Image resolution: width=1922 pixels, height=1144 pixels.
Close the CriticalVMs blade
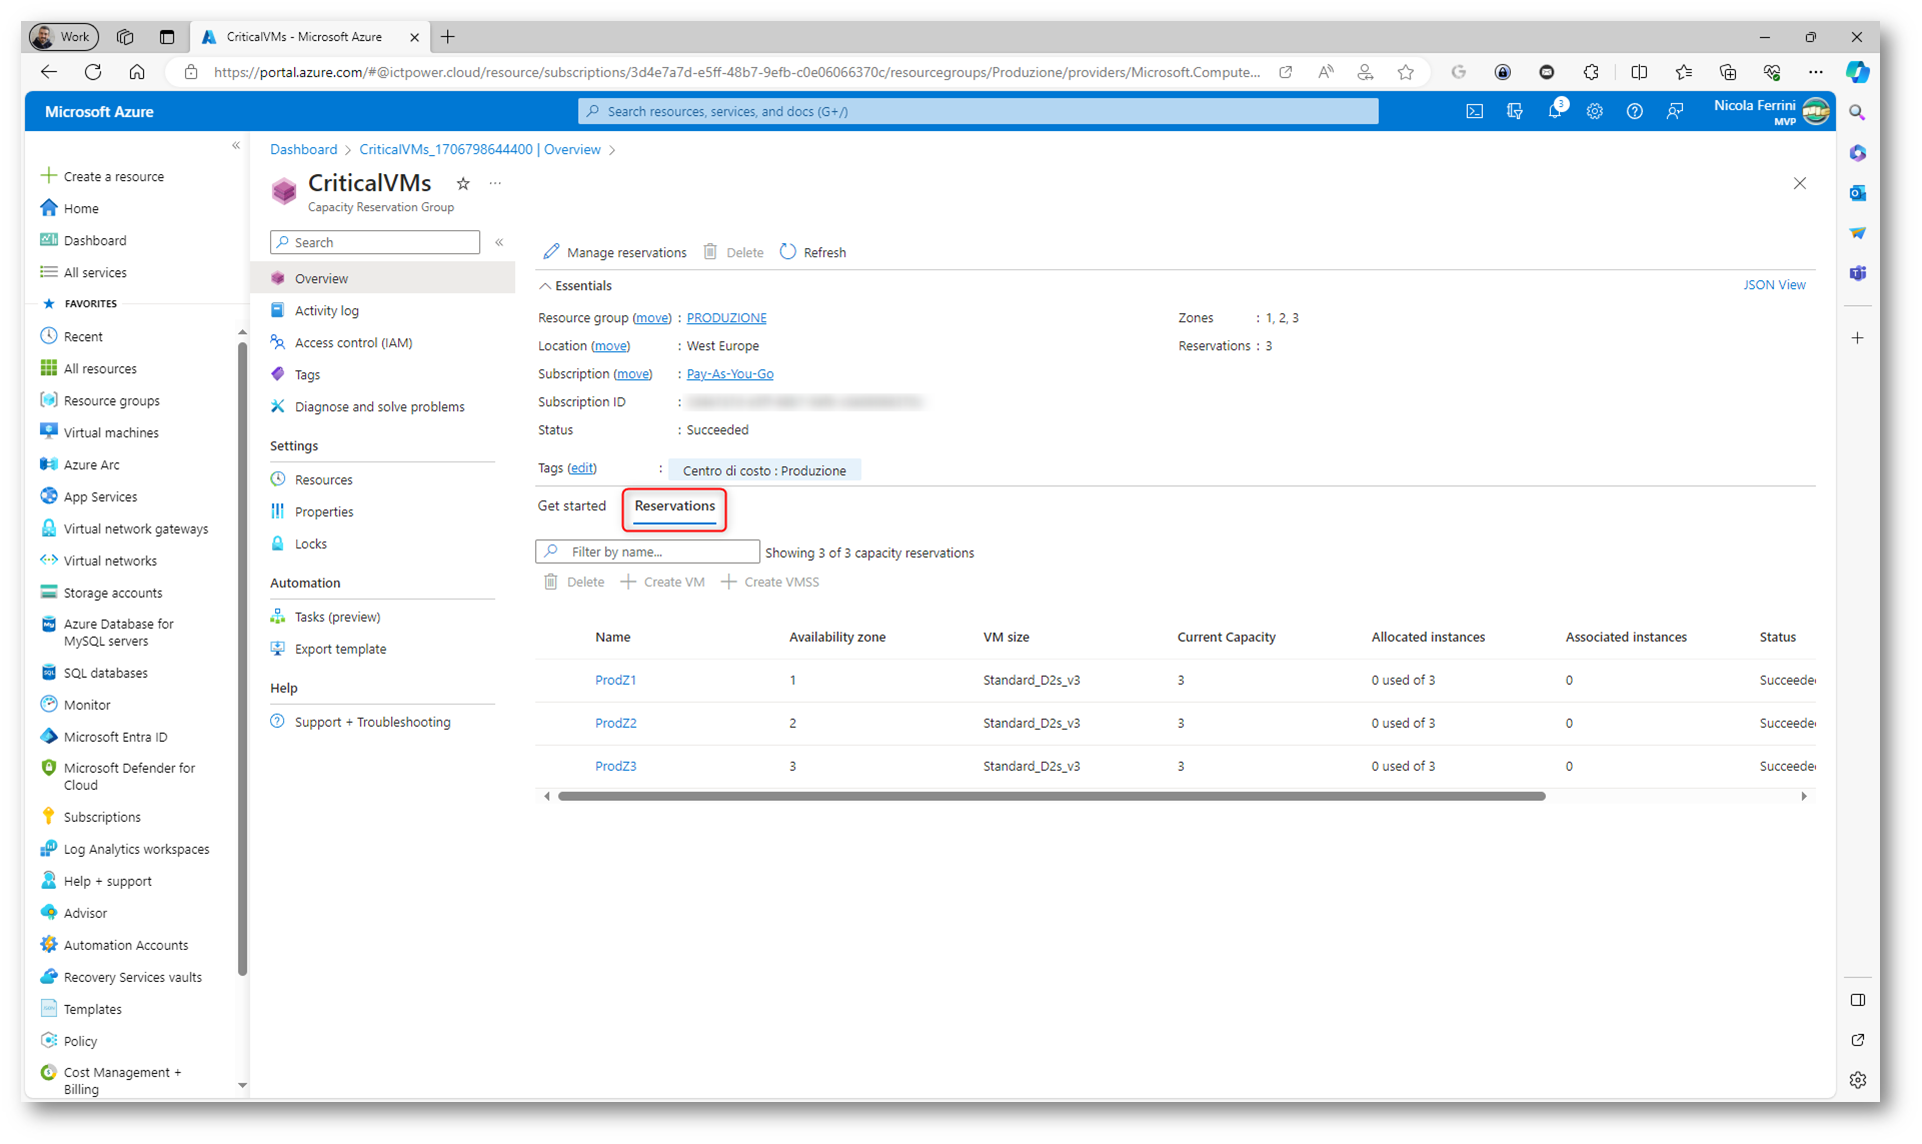pos(1799,183)
